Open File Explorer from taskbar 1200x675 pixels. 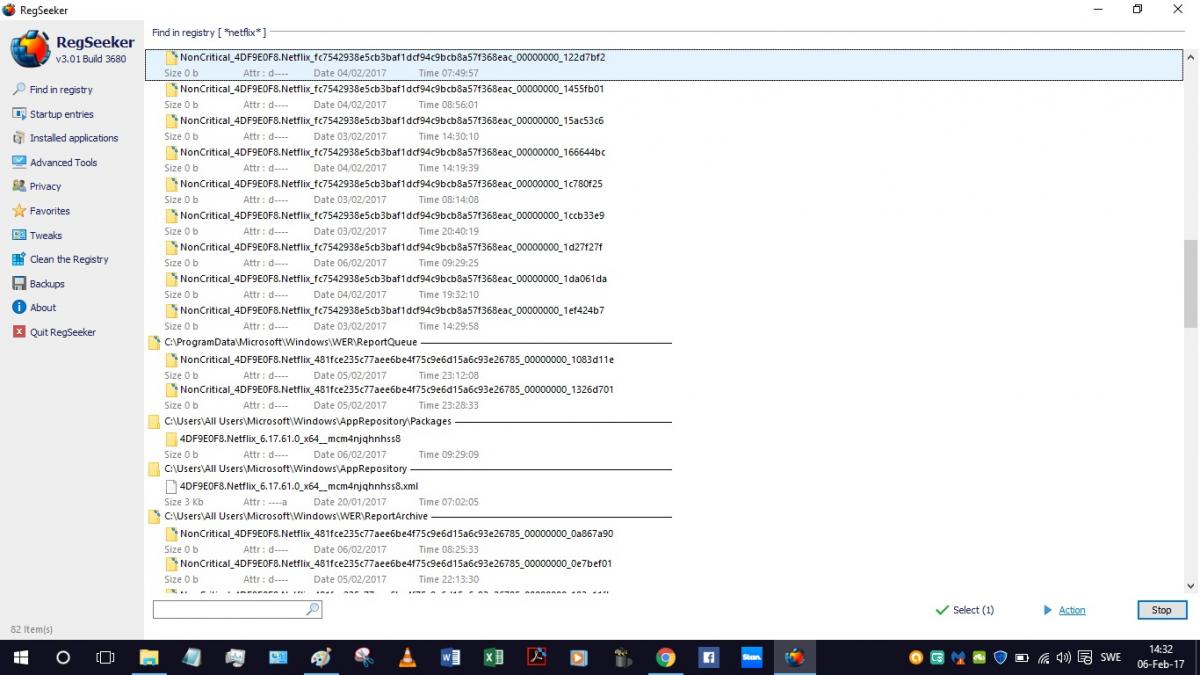149,658
